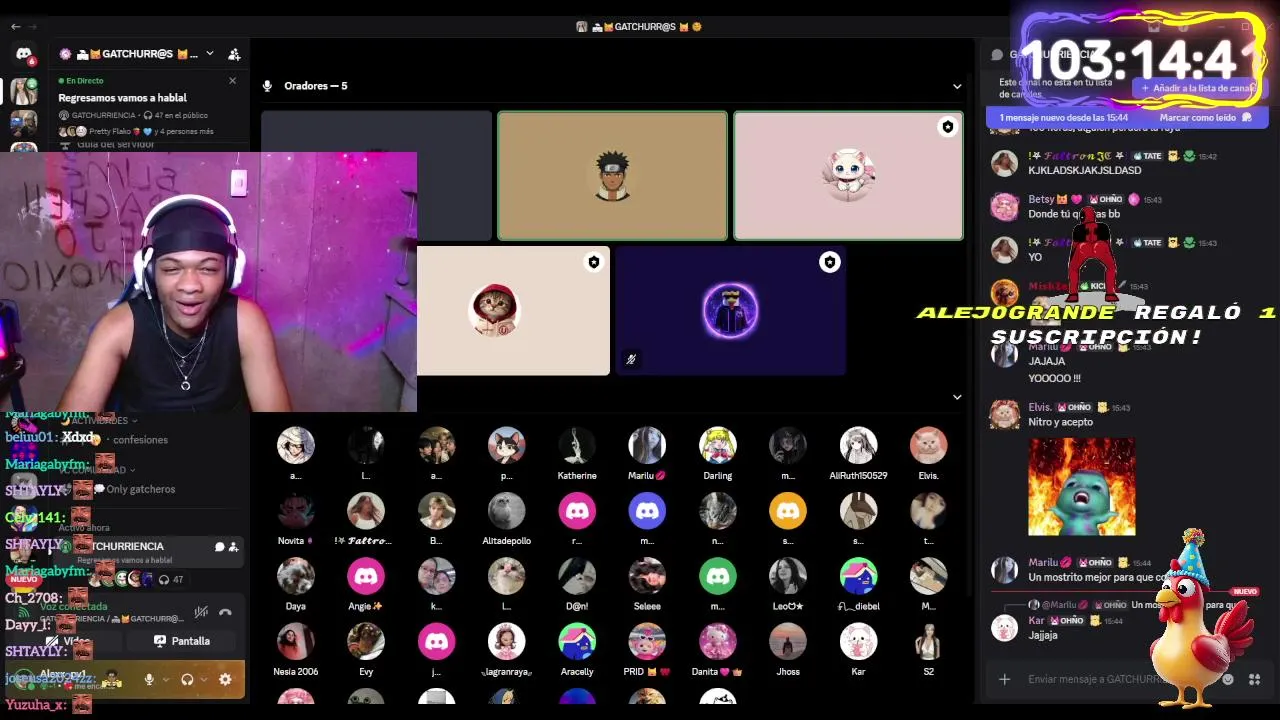
Task: Open audience member S2's avatar
Action: (x=928, y=642)
